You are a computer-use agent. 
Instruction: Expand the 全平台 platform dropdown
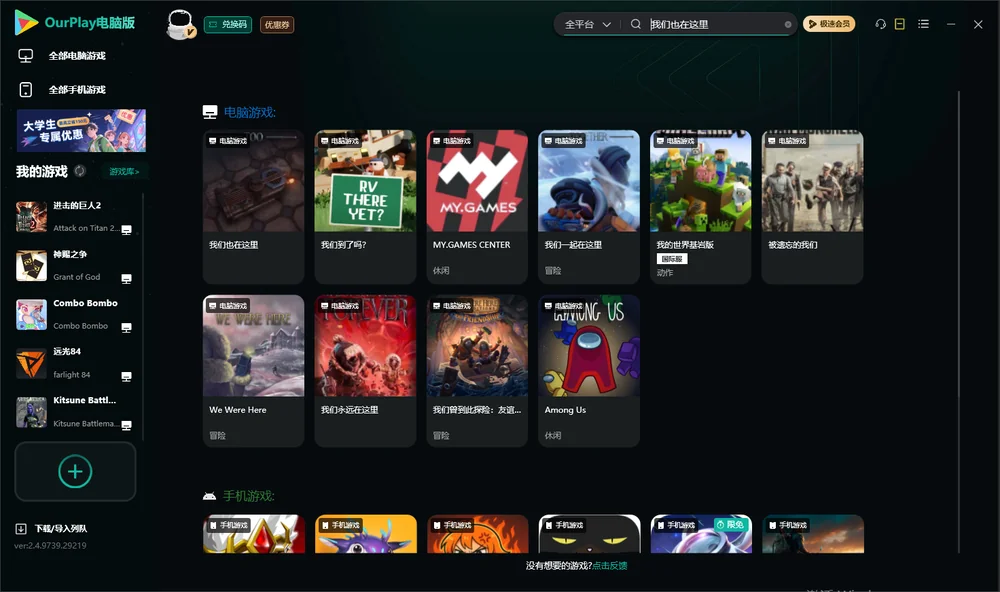[587, 24]
